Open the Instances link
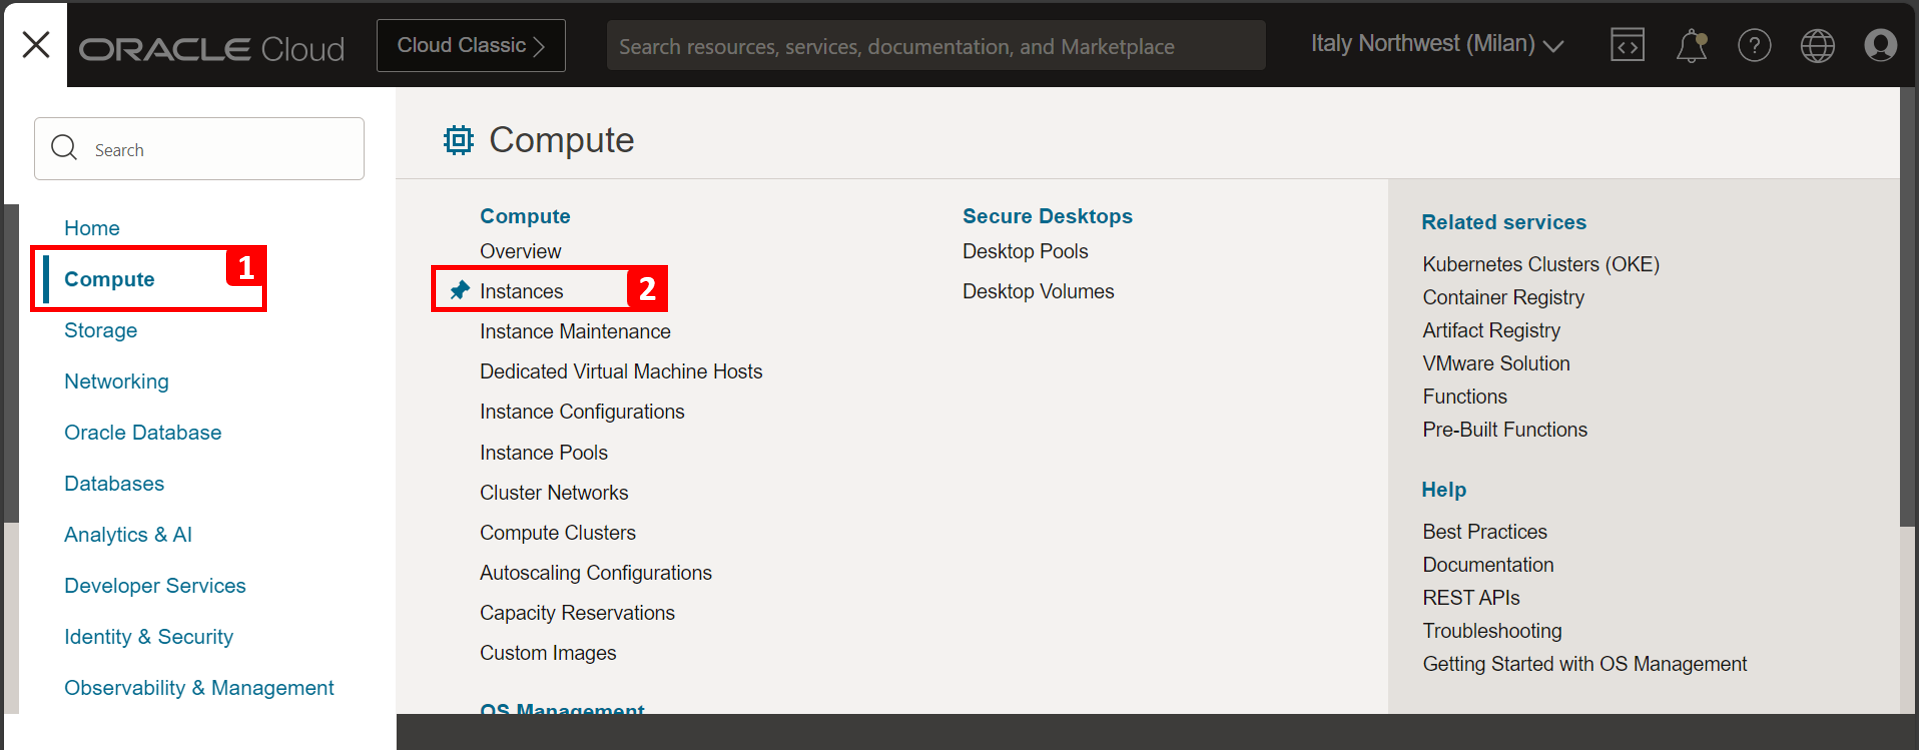 [x=521, y=291]
